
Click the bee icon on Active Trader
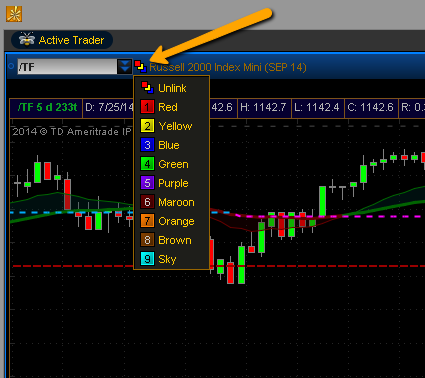click(x=27, y=40)
